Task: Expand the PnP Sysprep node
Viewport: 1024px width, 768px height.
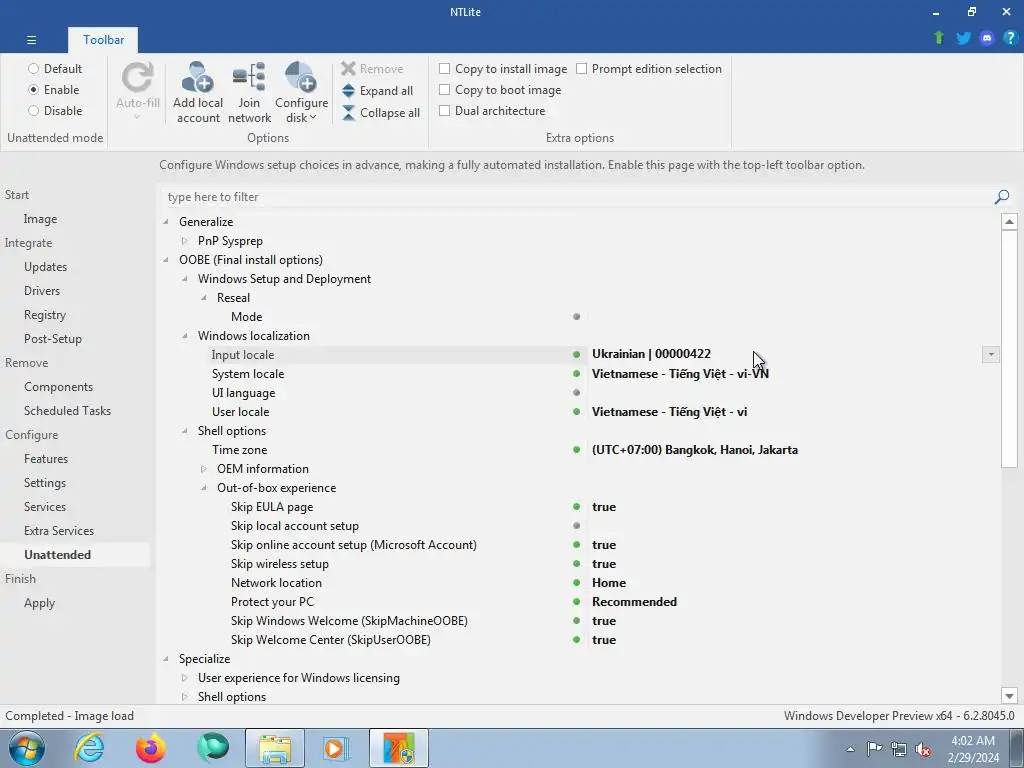Action: (185, 241)
